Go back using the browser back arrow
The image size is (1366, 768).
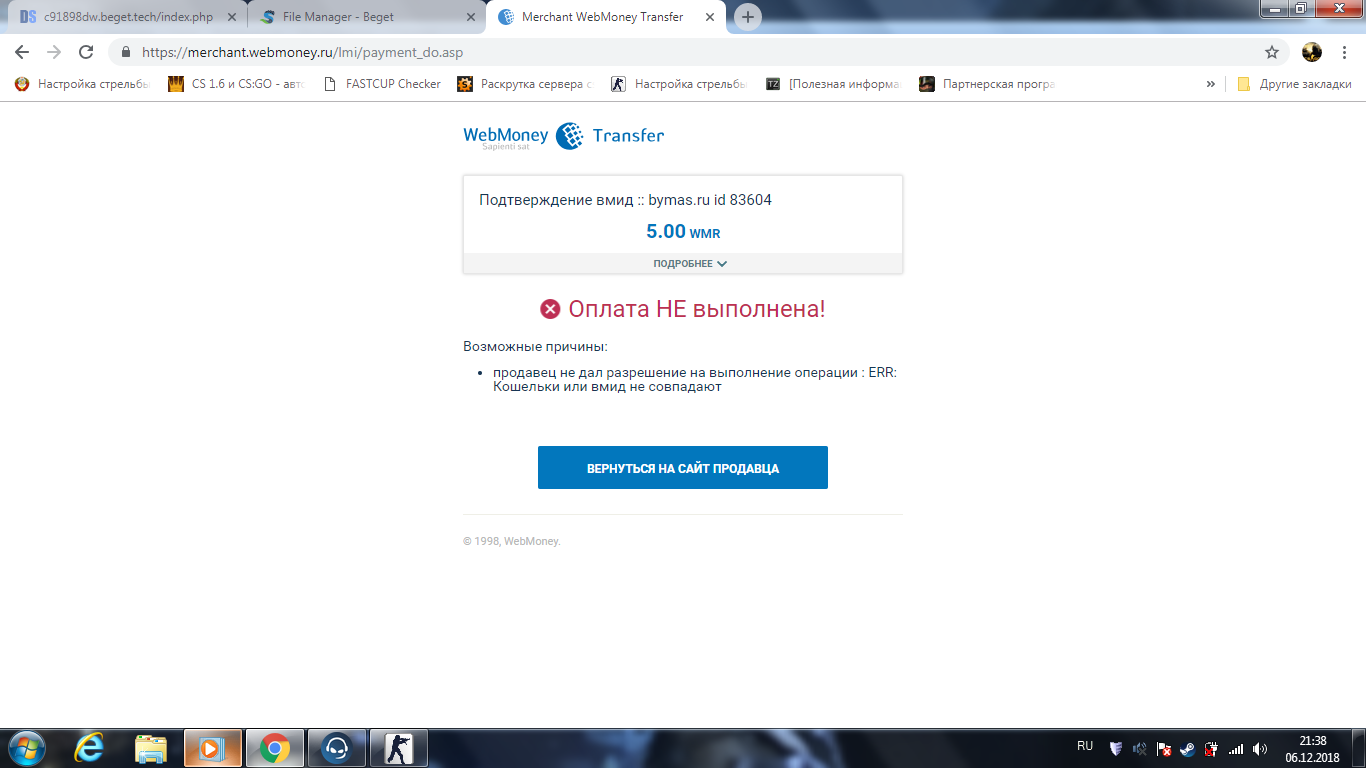point(22,52)
